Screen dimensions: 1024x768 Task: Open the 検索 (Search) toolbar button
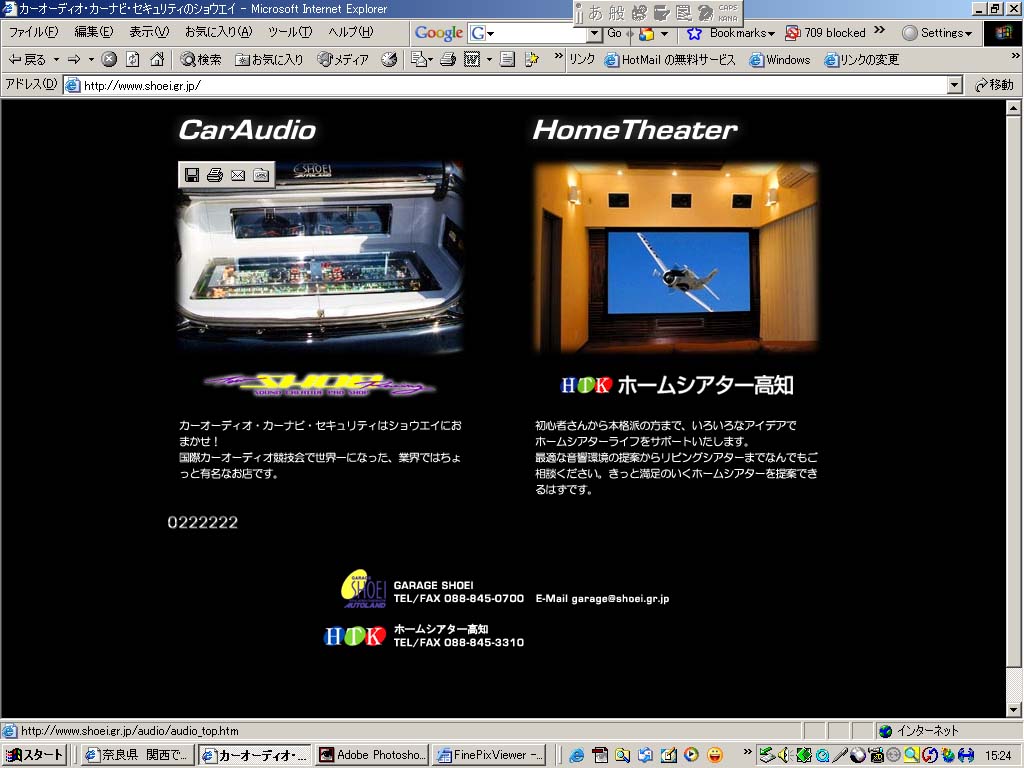pos(201,60)
